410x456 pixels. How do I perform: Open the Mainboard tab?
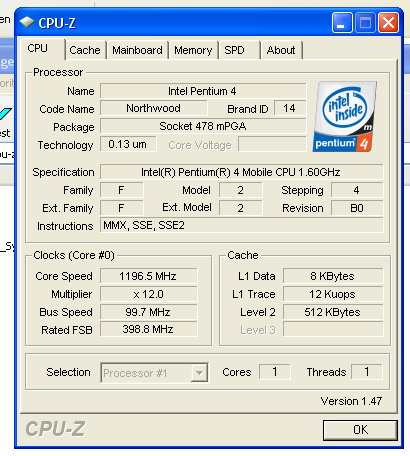[137, 50]
